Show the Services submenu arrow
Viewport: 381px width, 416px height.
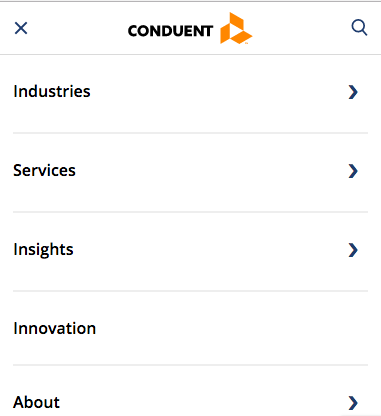point(353,171)
